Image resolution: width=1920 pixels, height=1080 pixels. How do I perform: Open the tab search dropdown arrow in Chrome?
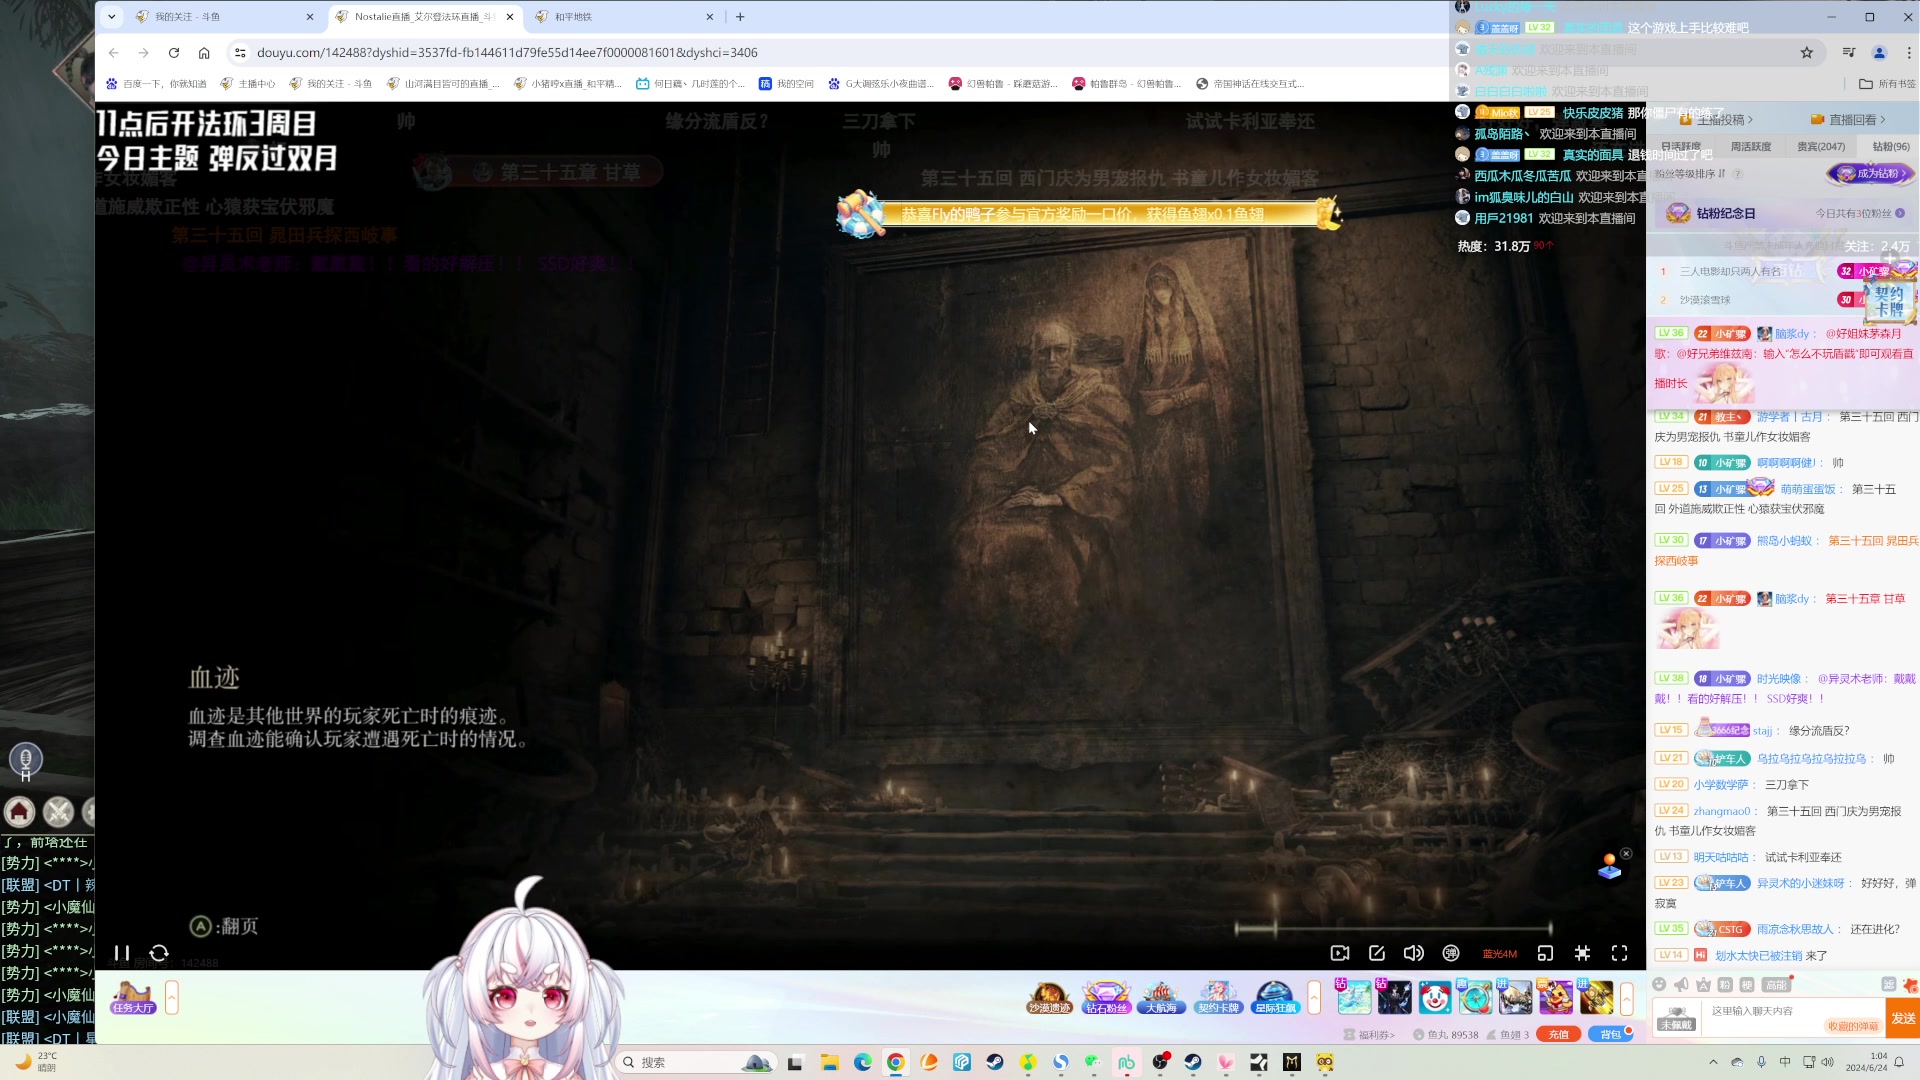click(x=112, y=16)
